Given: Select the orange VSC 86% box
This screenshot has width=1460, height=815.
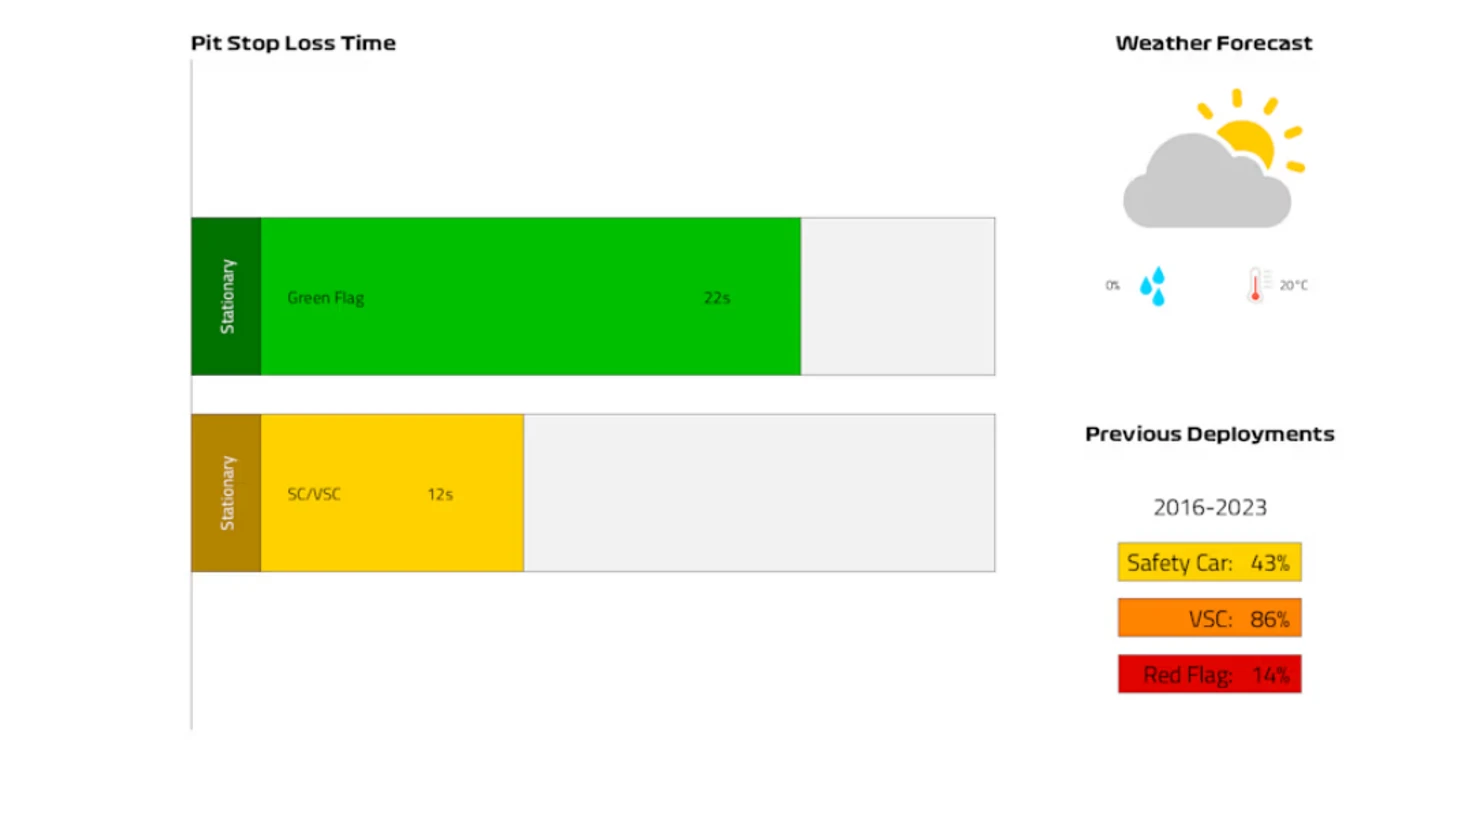Looking at the screenshot, I should coord(1209,618).
